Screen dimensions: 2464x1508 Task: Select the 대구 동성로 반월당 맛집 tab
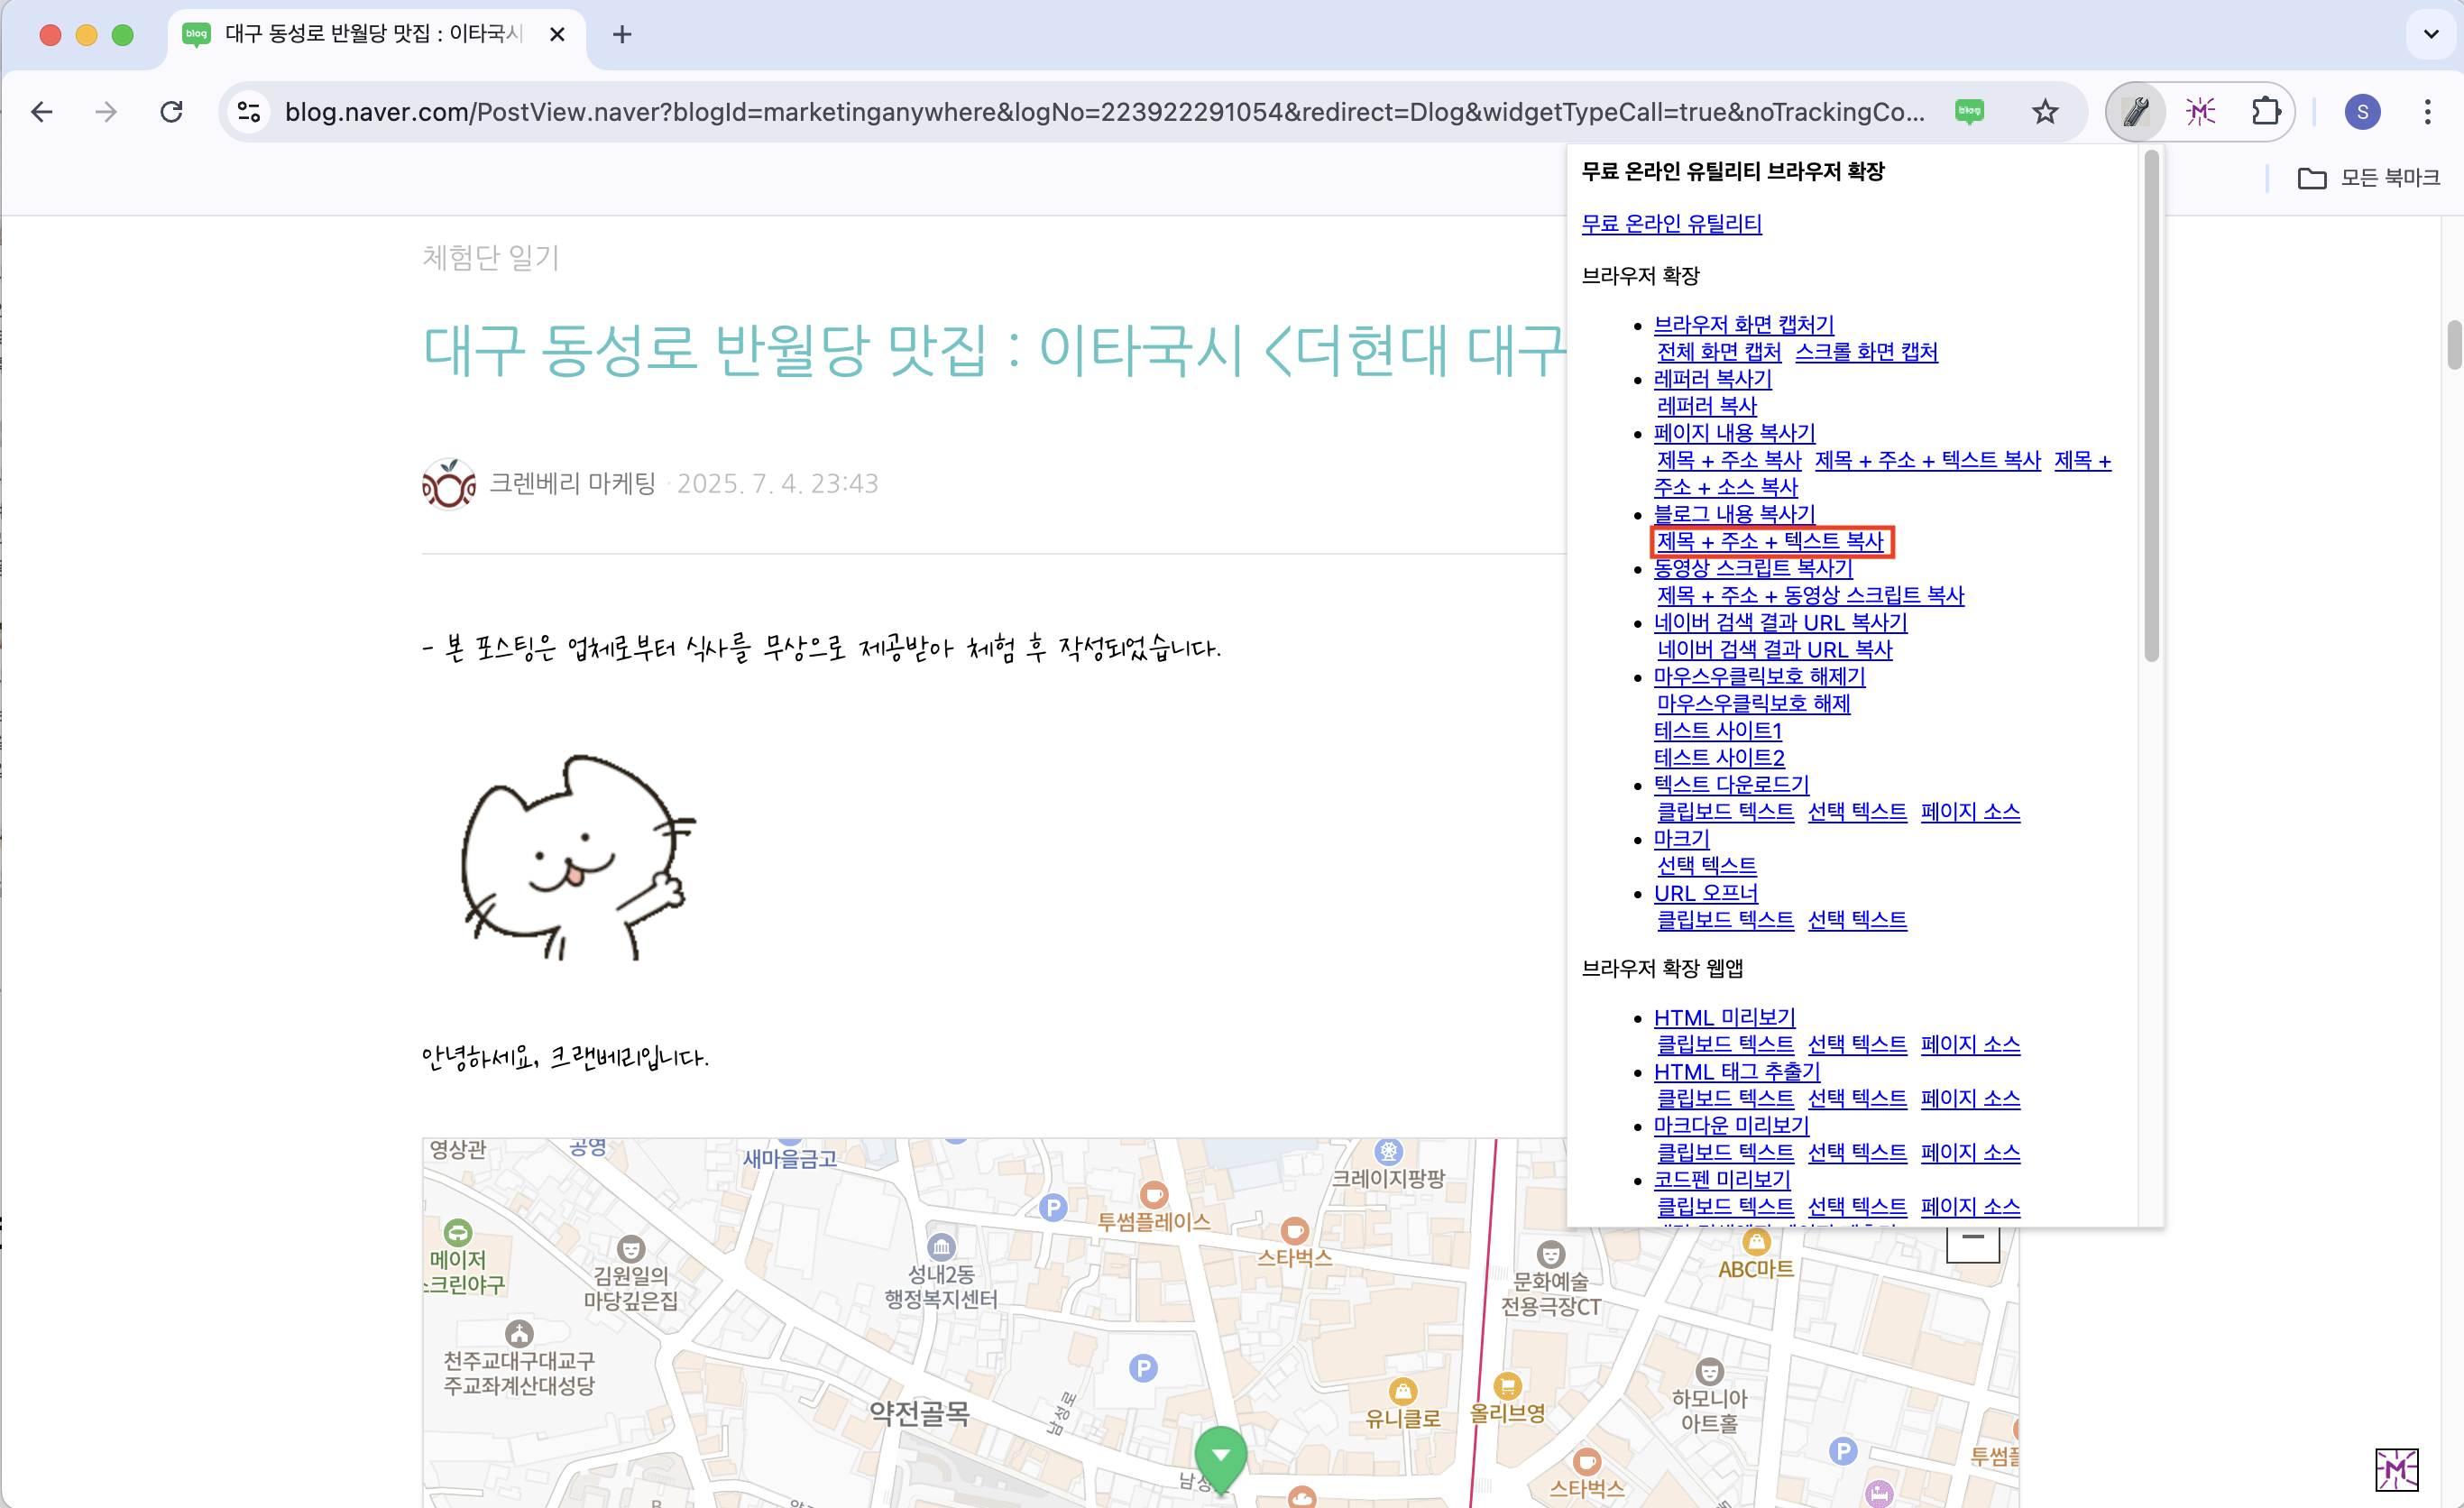[x=376, y=35]
